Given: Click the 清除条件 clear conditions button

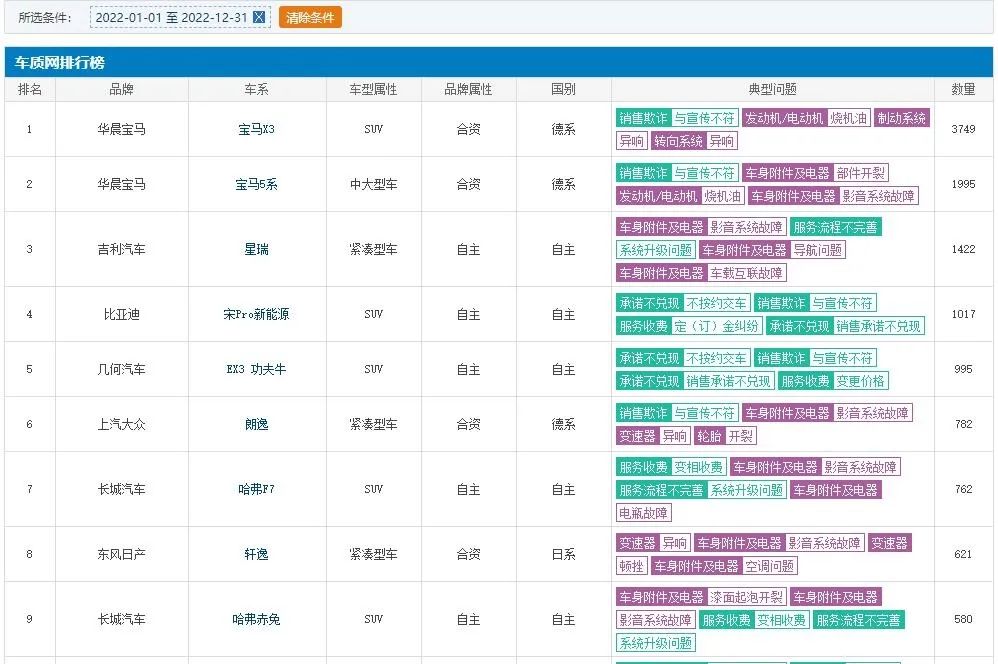Looking at the screenshot, I should [309, 17].
